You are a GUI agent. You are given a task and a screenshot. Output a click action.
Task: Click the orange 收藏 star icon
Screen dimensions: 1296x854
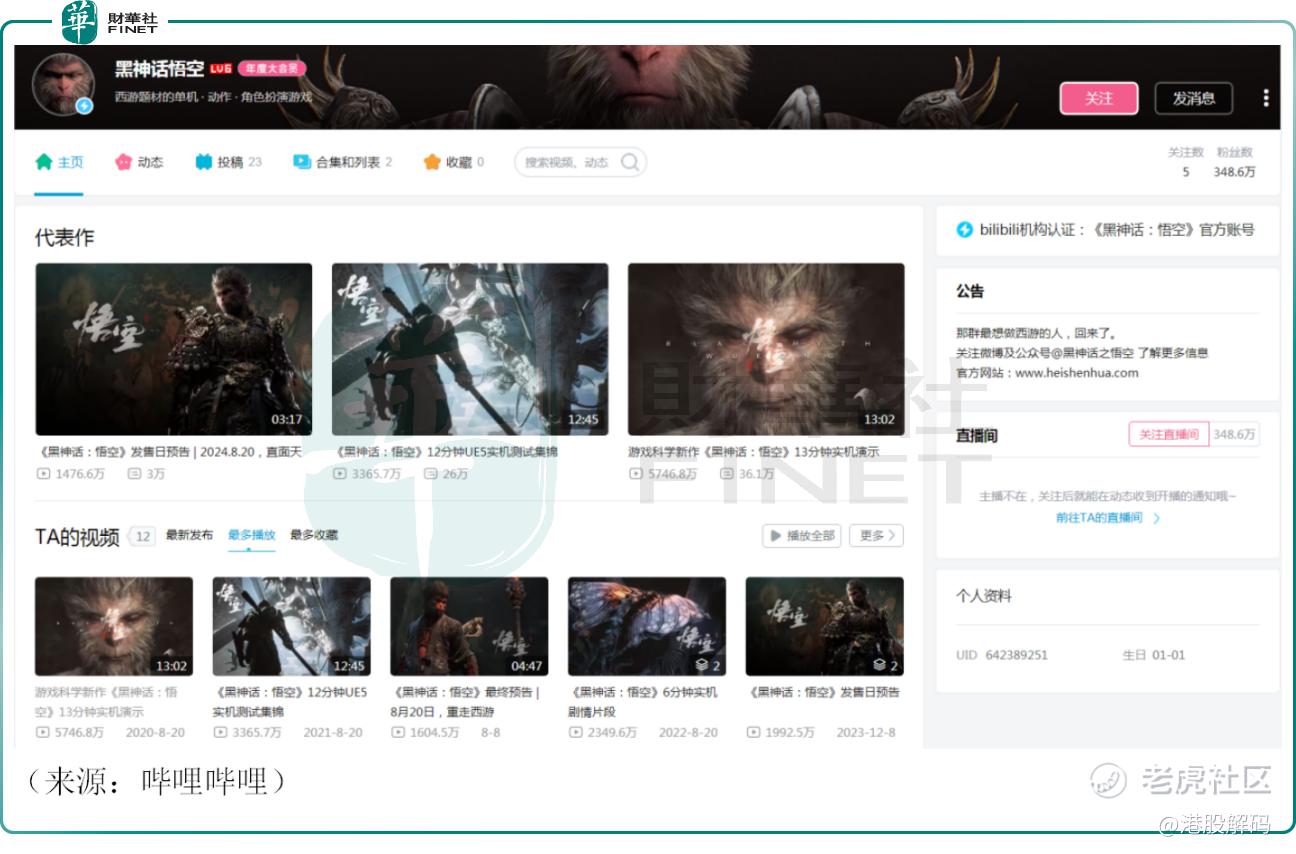point(432,162)
